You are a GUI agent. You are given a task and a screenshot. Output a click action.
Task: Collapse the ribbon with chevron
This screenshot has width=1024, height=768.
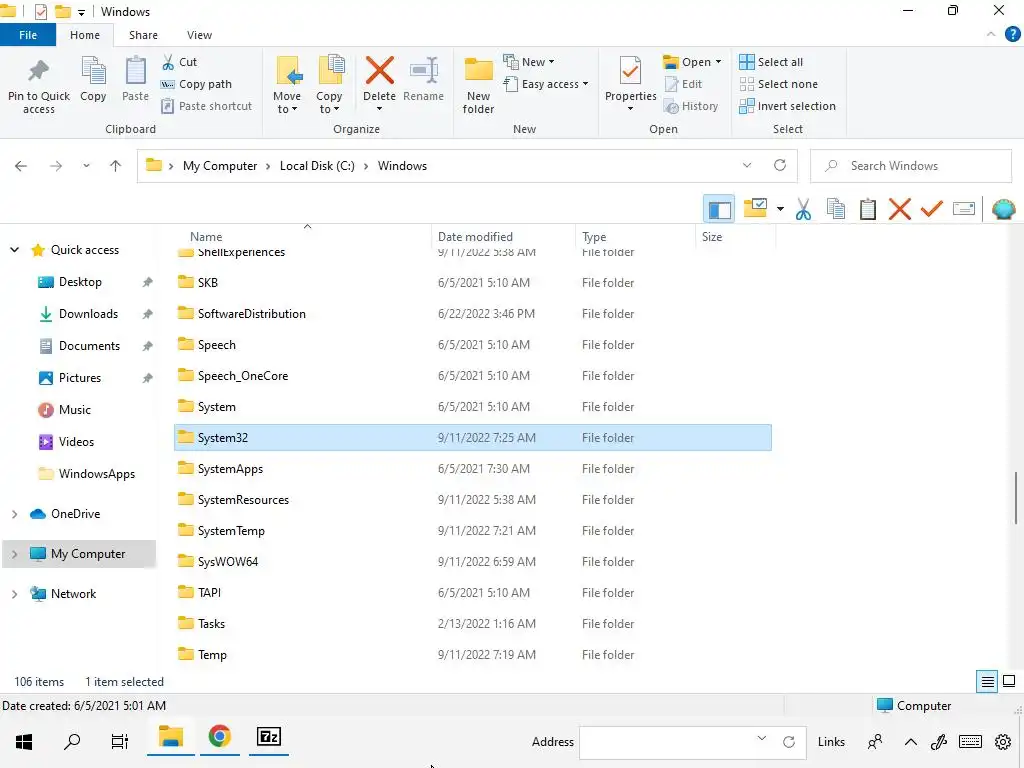coord(991,34)
